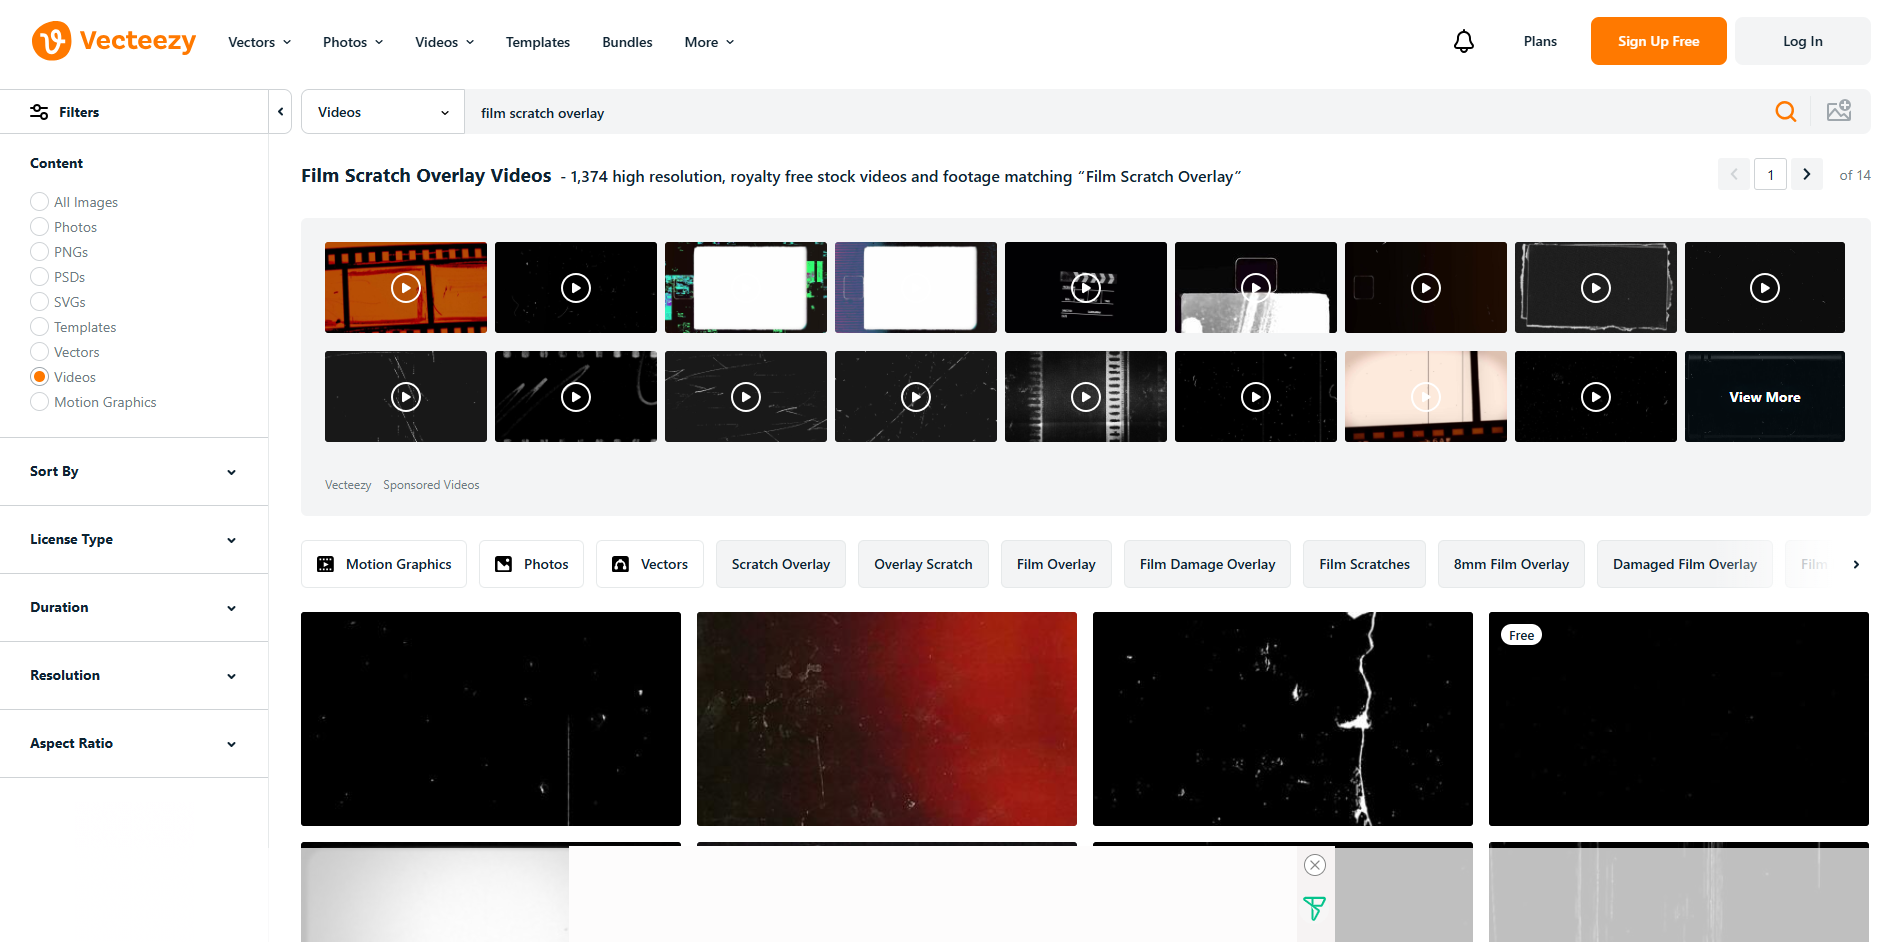Image resolution: width=1899 pixels, height=942 pixels.
Task: Click View More sponsored videos
Action: pos(1765,397)
